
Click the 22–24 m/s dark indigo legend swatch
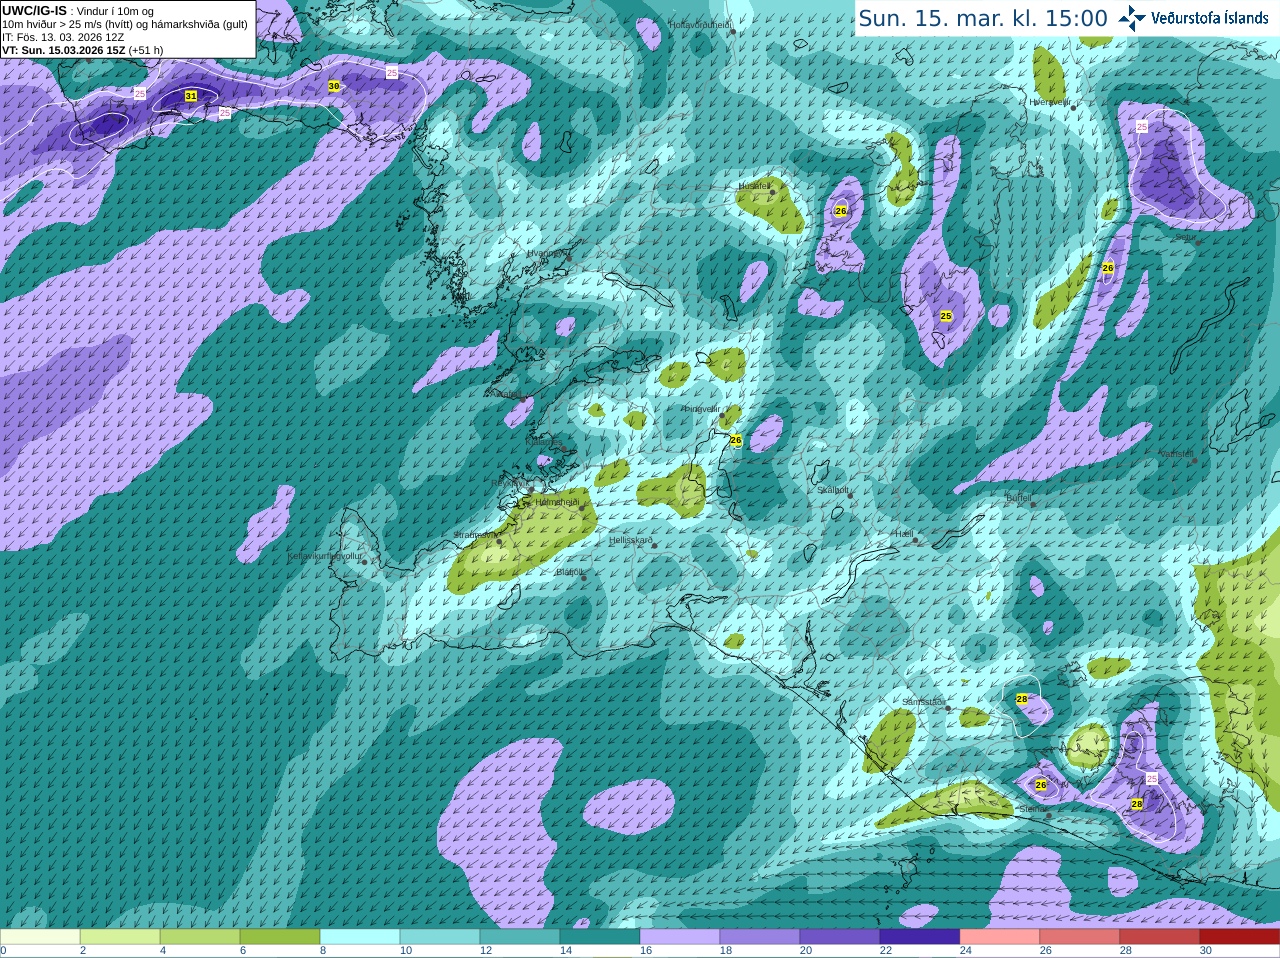click(x=920, y=936)
